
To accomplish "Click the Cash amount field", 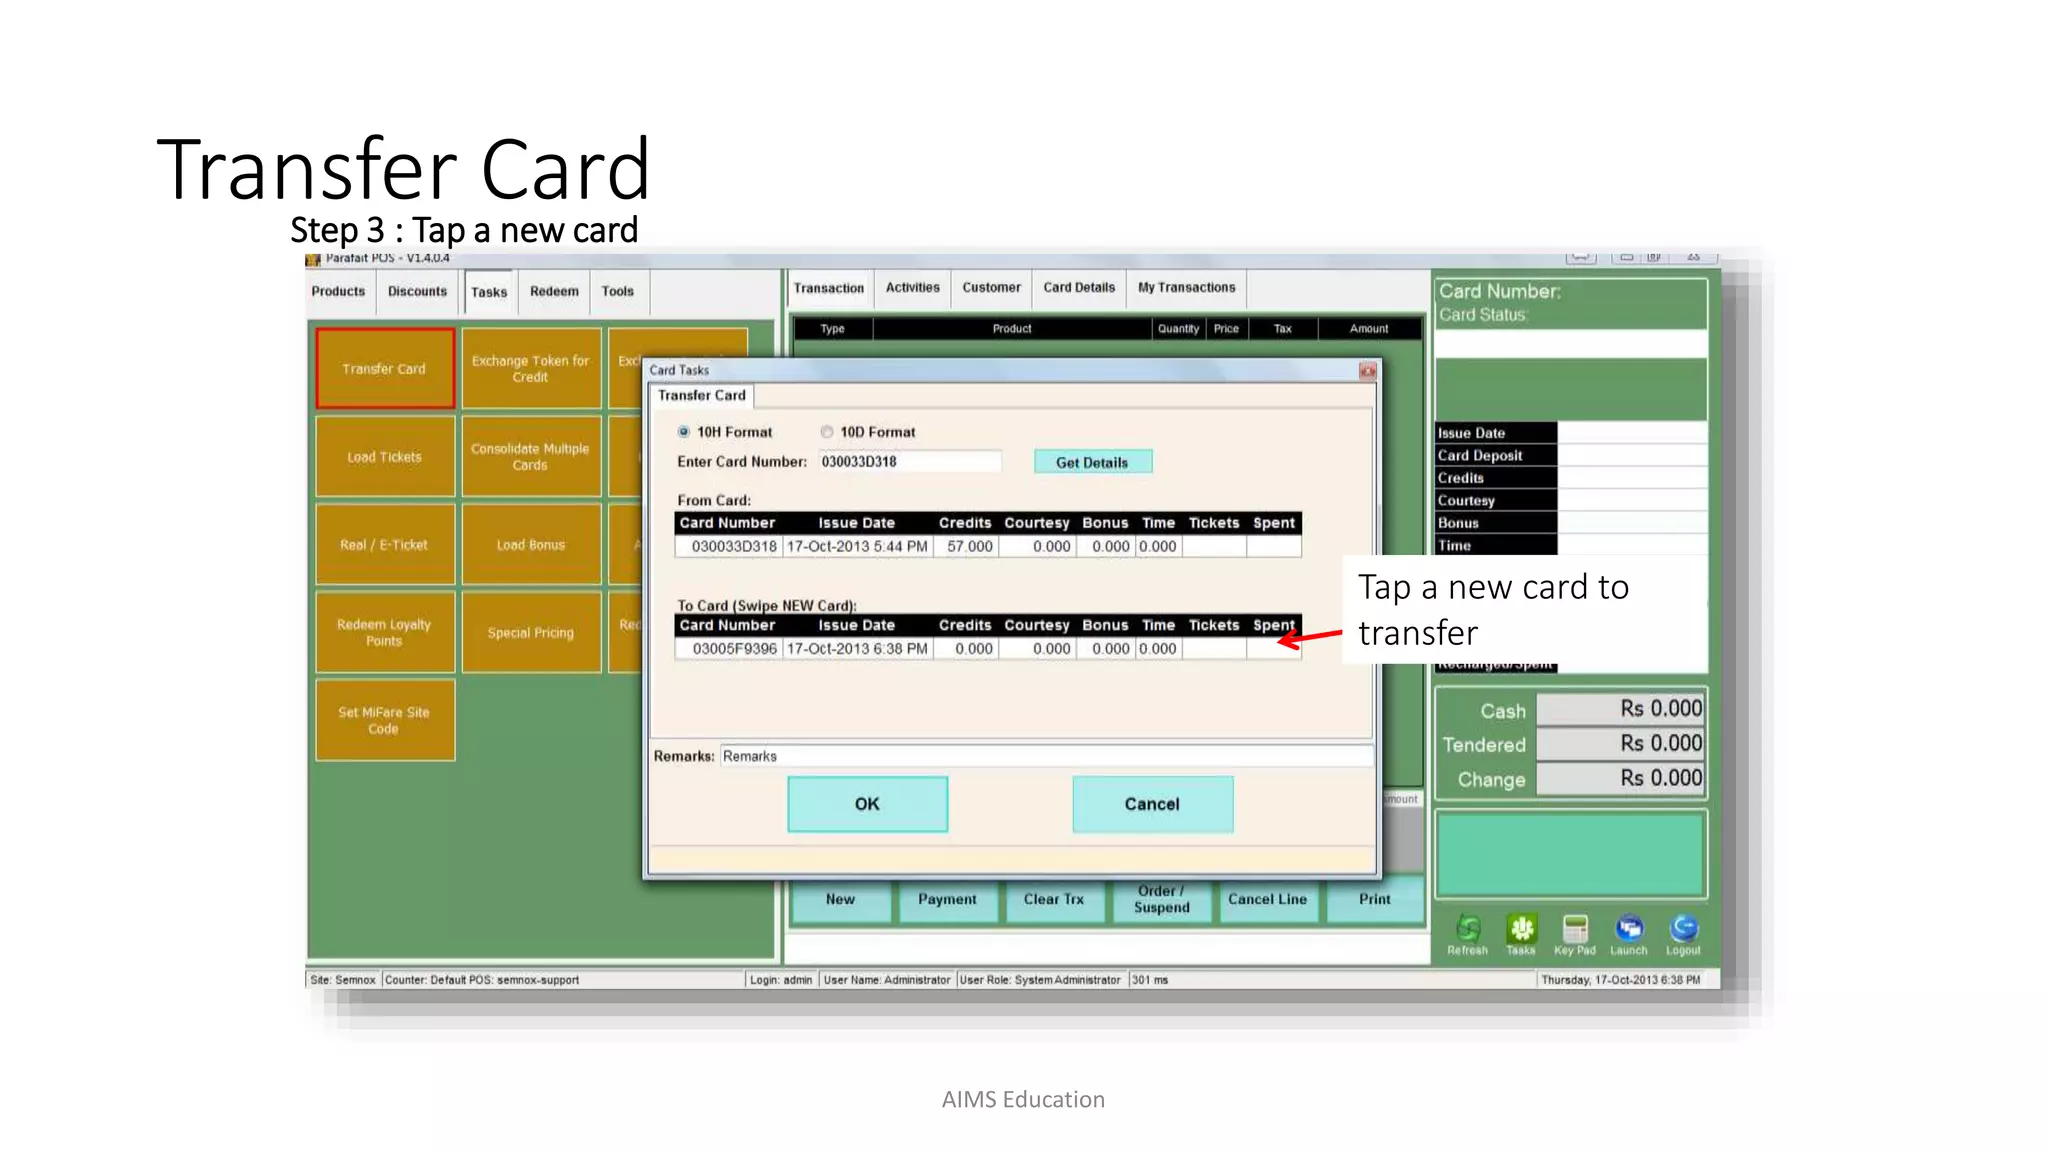I will tap(1619, 709).
